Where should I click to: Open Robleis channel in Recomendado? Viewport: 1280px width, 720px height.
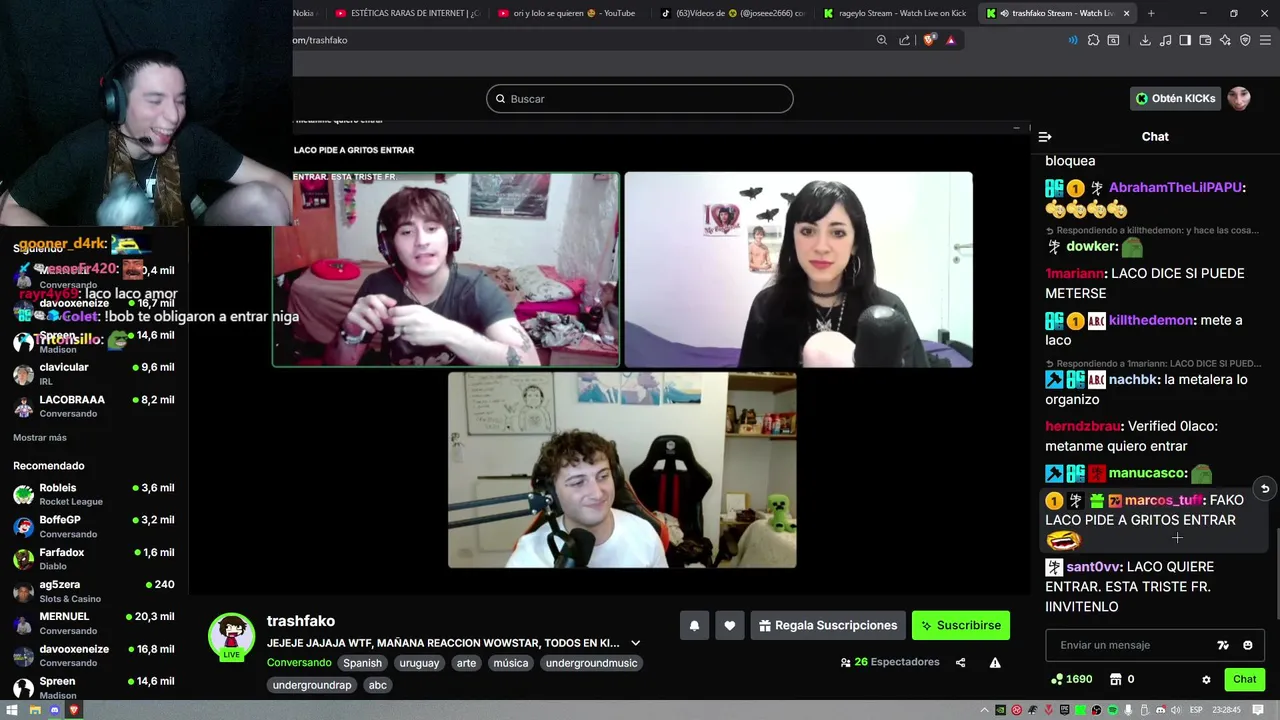(94, 495)
